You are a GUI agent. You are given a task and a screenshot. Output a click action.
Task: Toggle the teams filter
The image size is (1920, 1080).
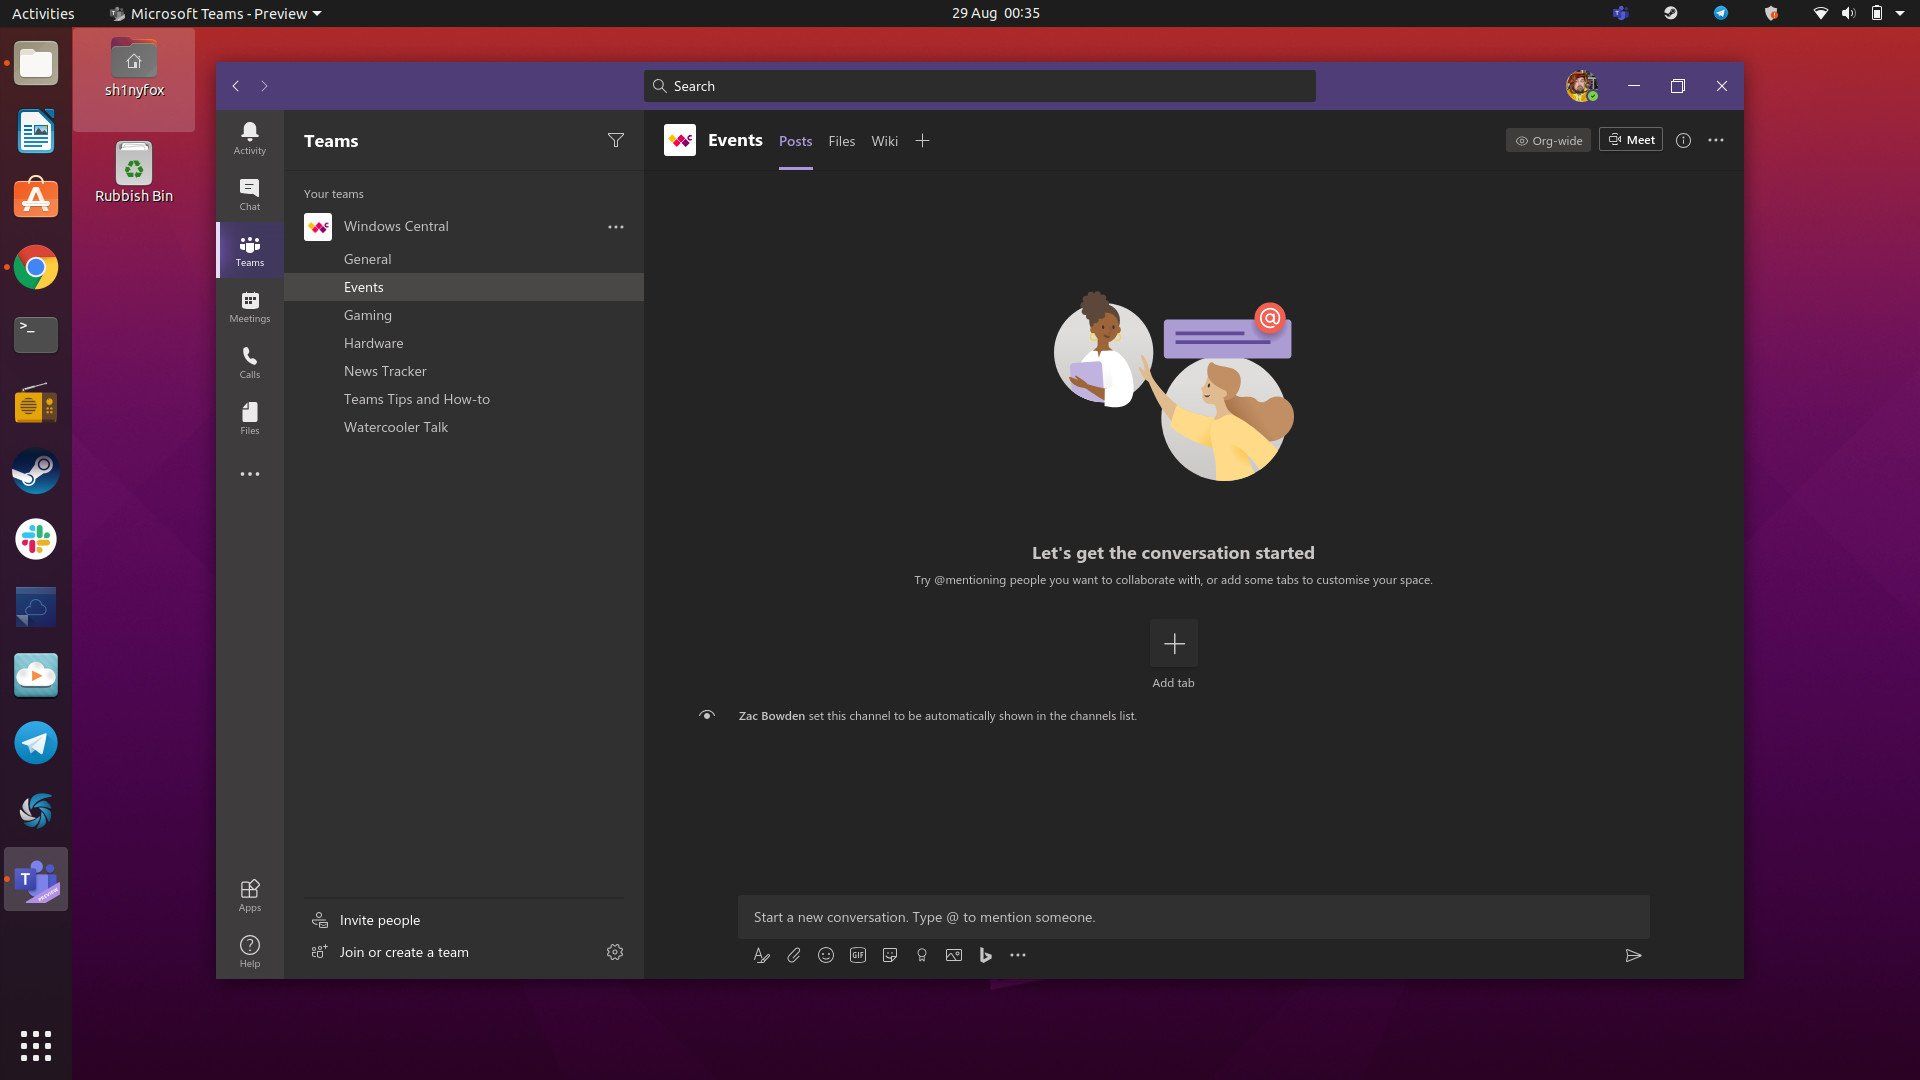coord(615,140)
